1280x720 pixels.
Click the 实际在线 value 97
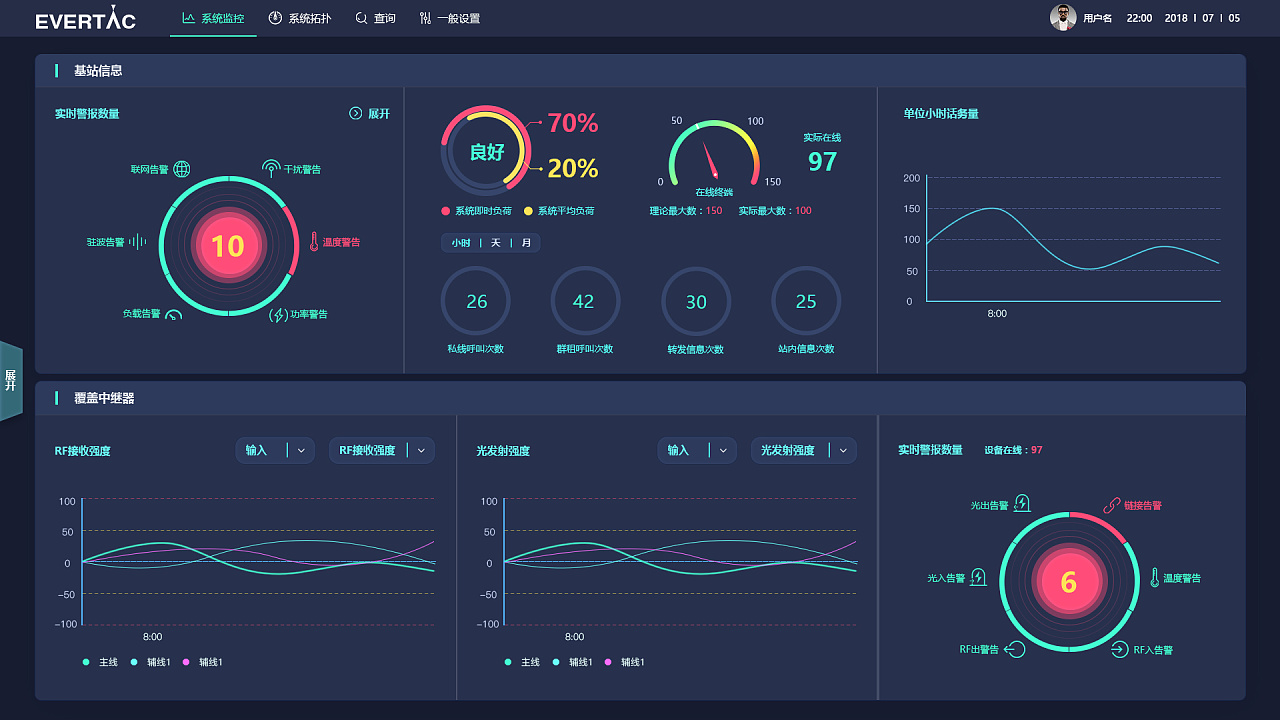(x=822, y=162)
